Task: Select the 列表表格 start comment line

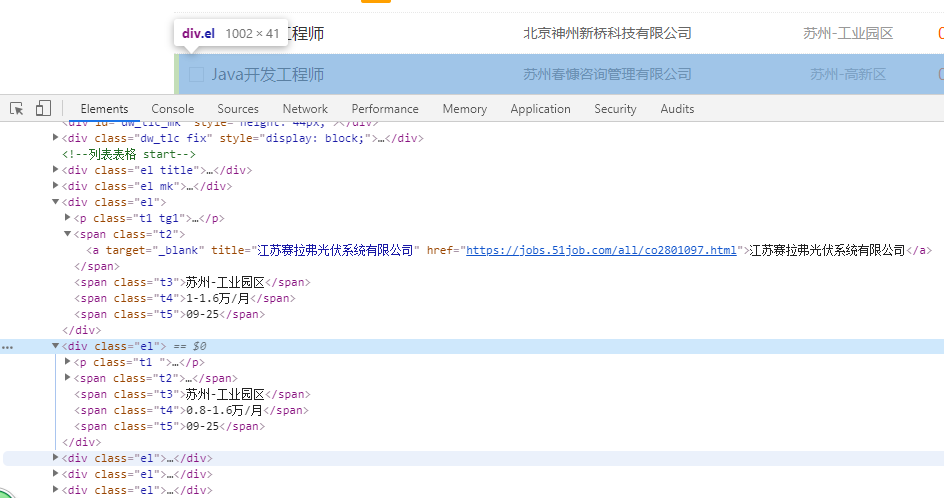Action: [129, 154]
